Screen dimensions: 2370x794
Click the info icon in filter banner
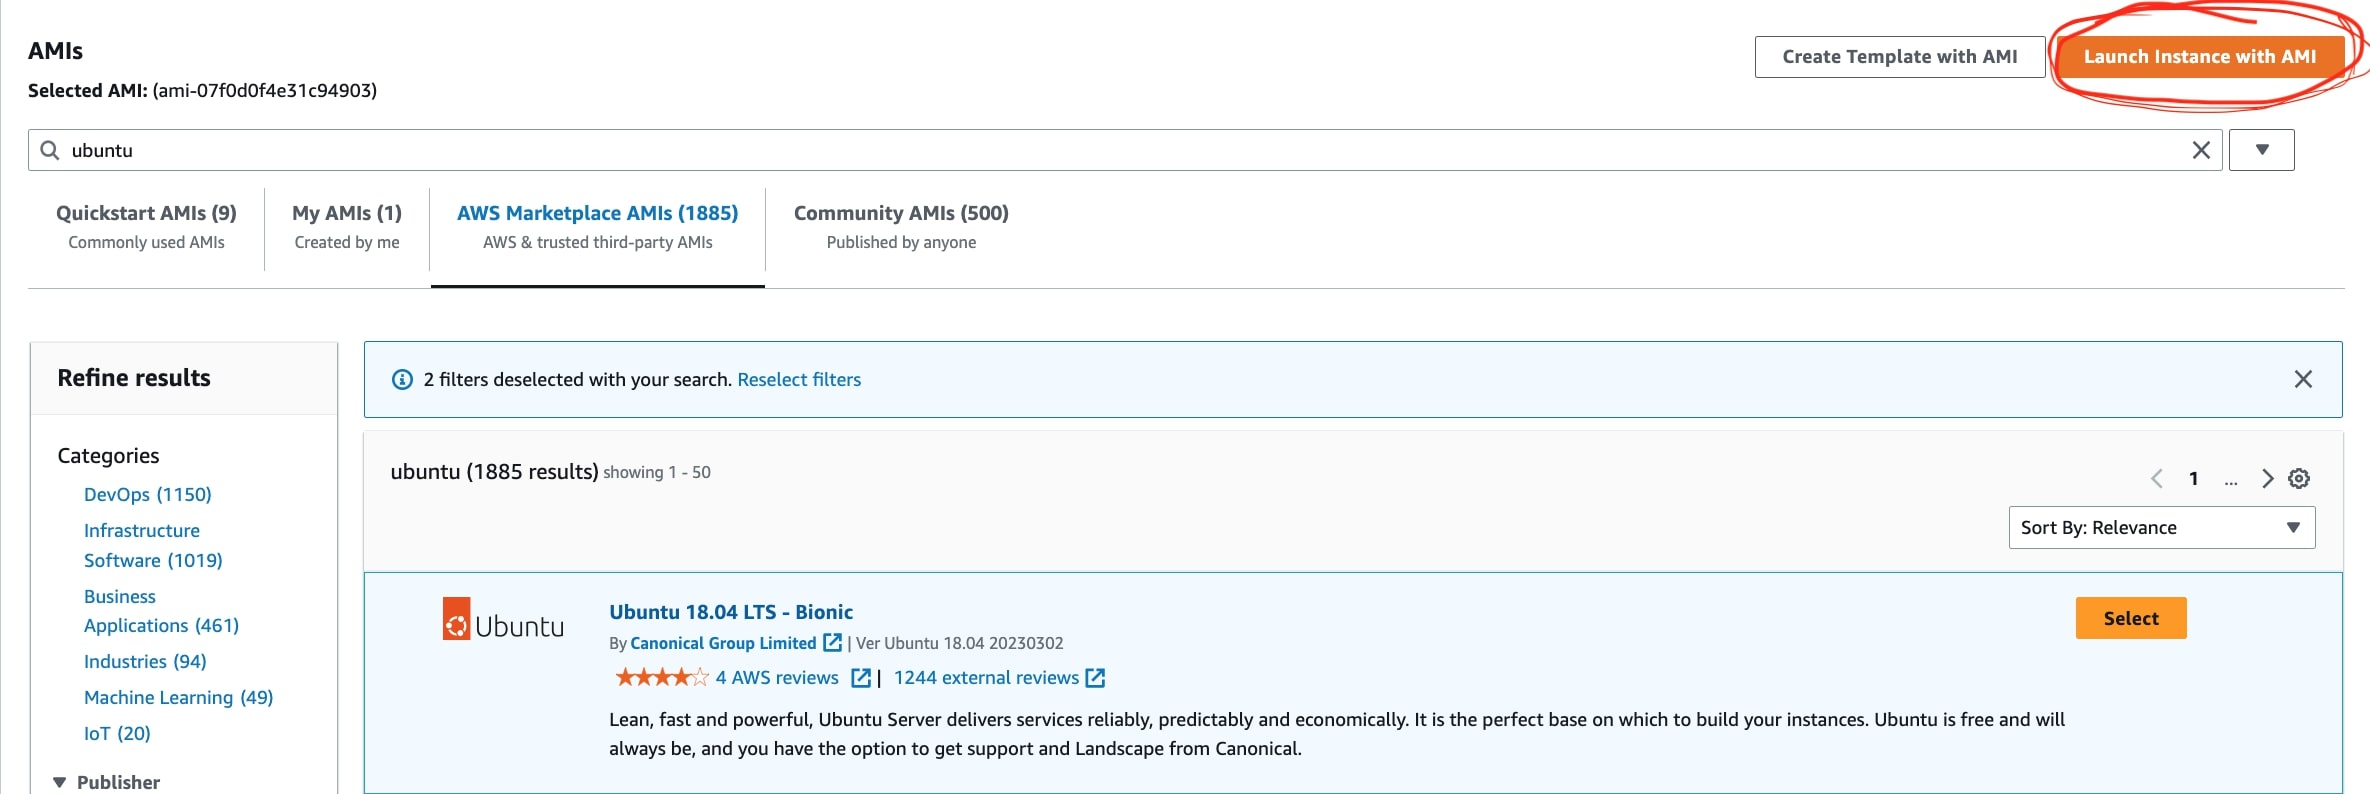tap(402, 380)
